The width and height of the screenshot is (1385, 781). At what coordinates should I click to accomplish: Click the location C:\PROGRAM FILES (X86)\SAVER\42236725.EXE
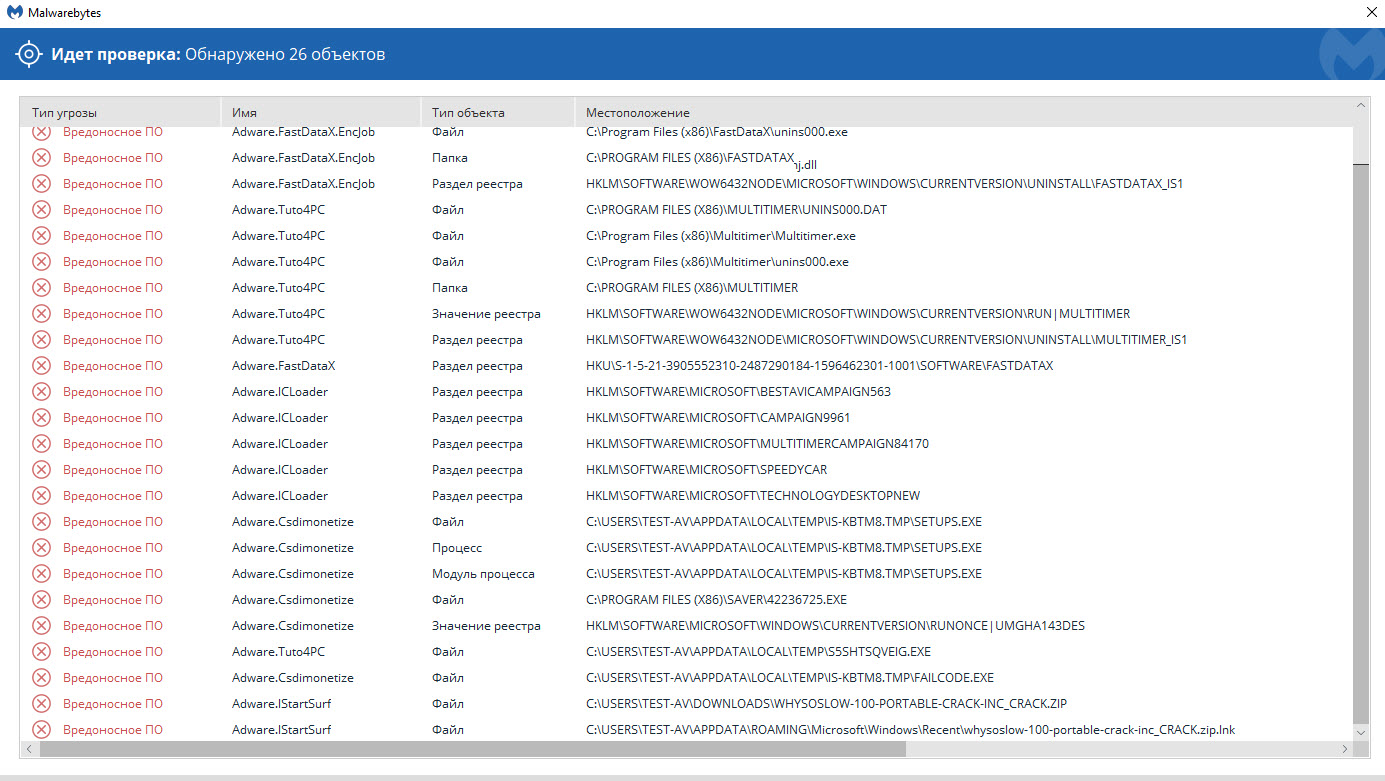(716, 600)
